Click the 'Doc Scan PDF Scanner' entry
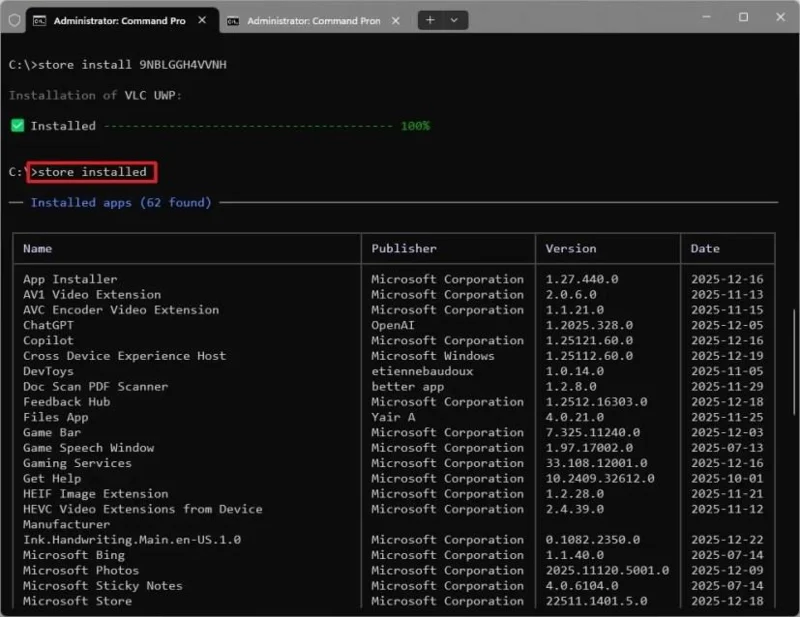The width and height of the screenshot is (800, 617). click(95, 386)
